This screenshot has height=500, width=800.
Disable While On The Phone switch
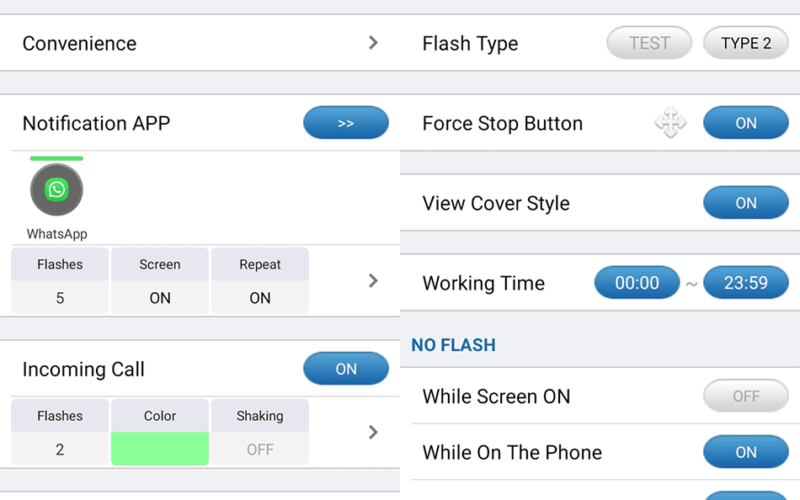tap(746, 452)
